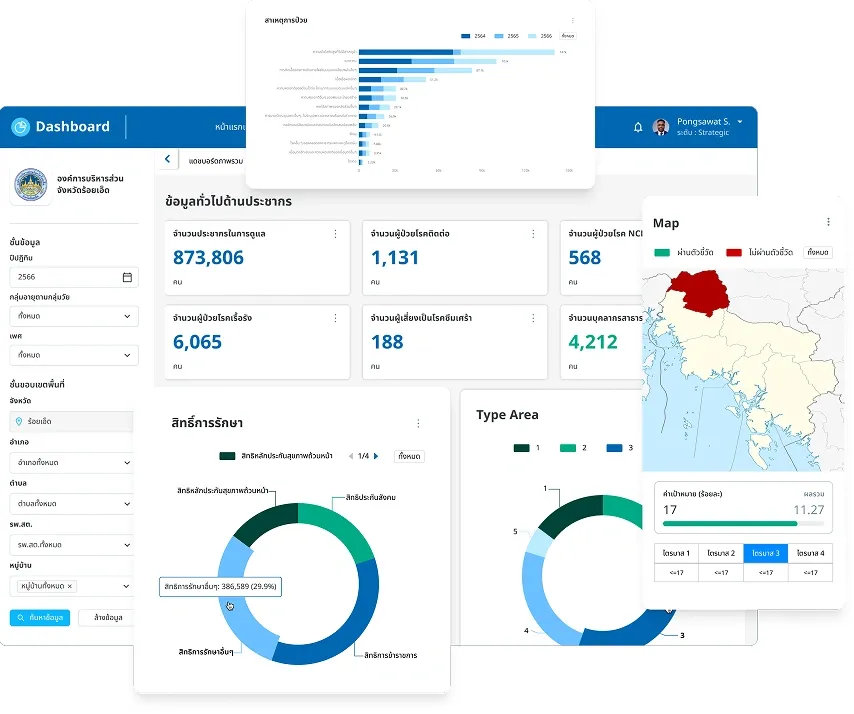
Task: Click next page arrow beside 1/4
Action: pyautogui.click(x=376, y=456)
